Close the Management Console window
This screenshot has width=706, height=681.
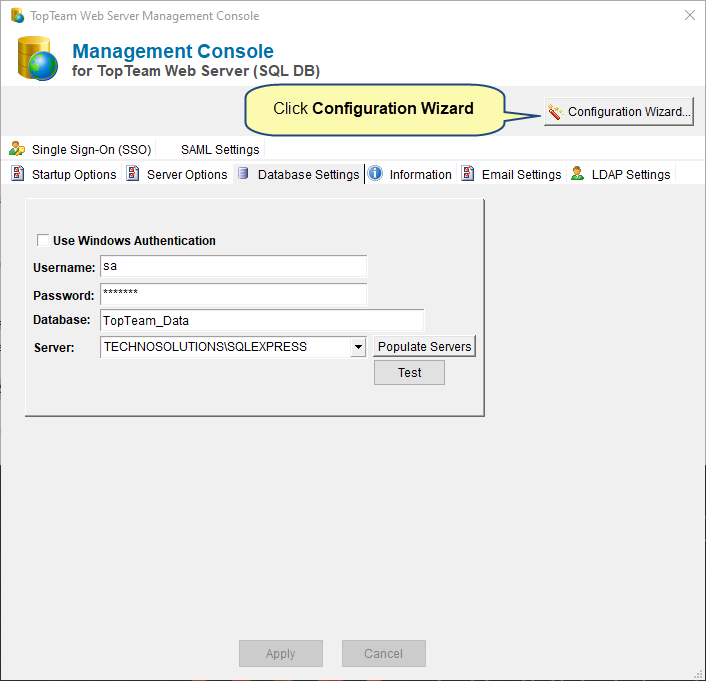point(690,15)
